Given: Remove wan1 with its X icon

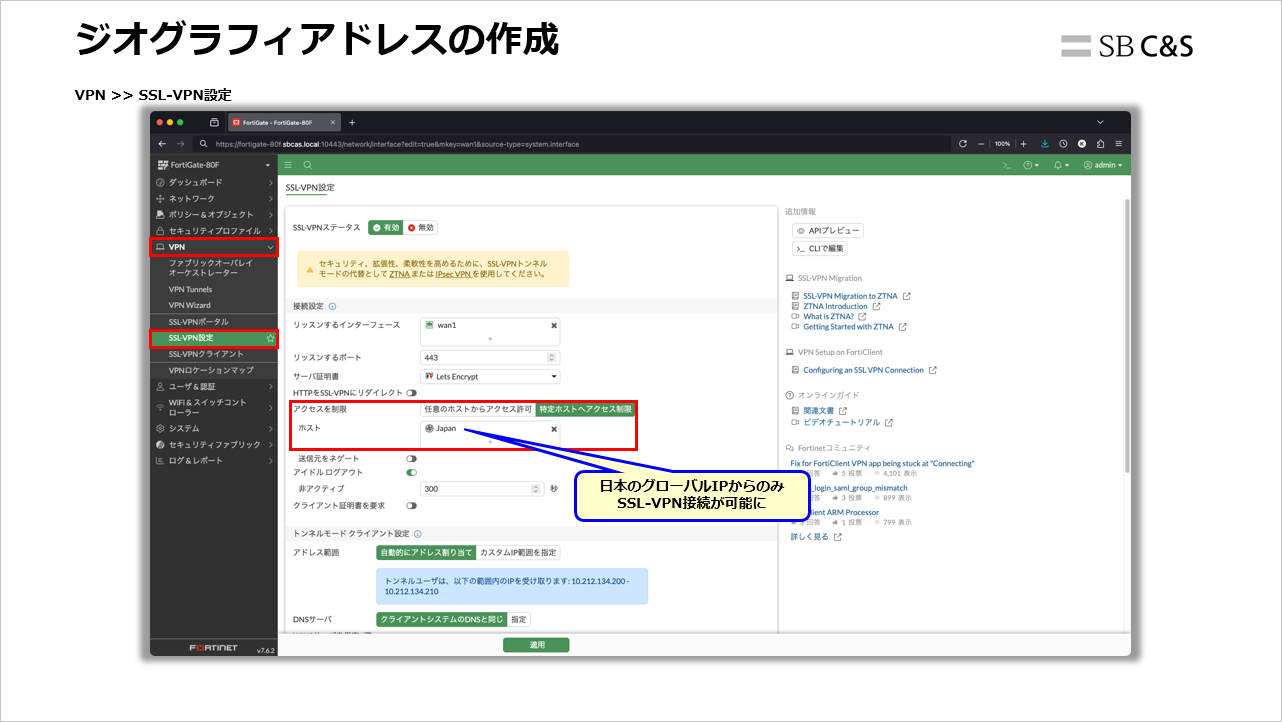Looking at the screenshot, I should coord(554,325).
